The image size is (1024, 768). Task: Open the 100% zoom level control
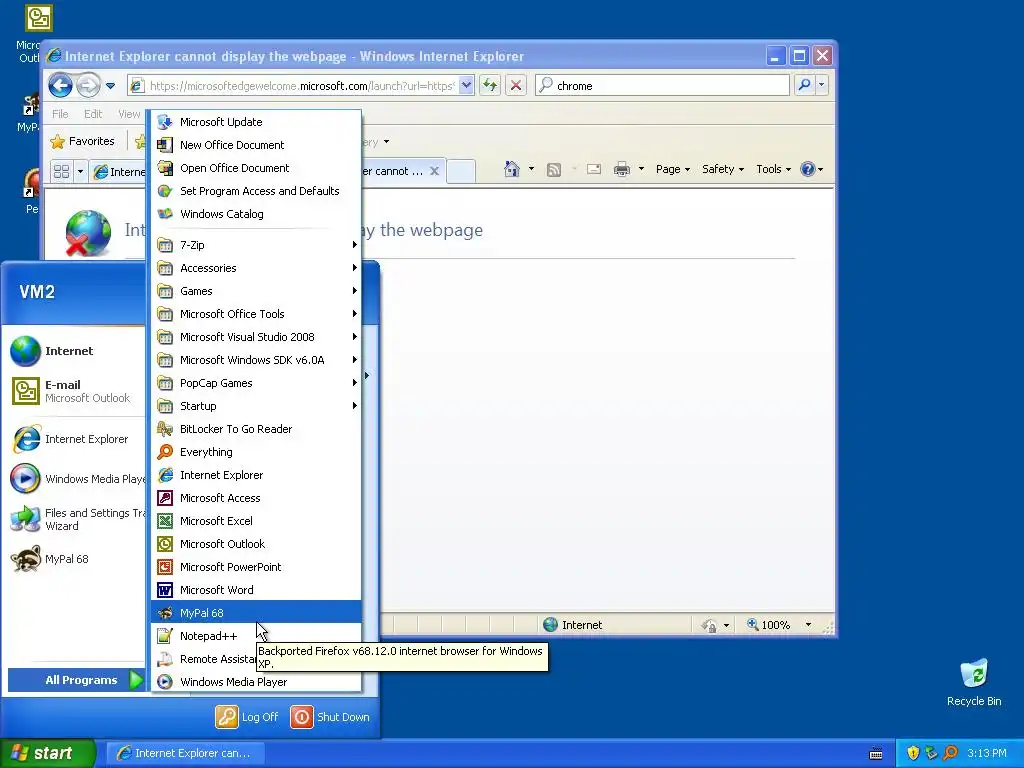pyautogui.click(x=780, y=625)
